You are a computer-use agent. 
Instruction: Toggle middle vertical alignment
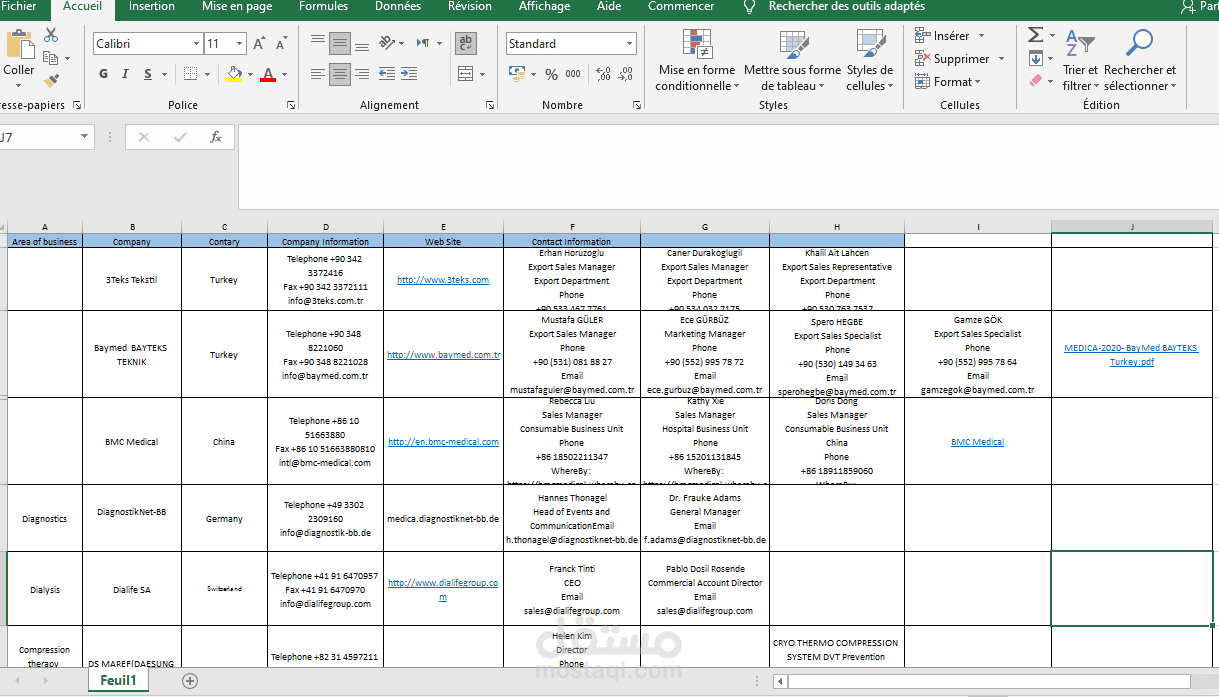click(x=341, y=42)
